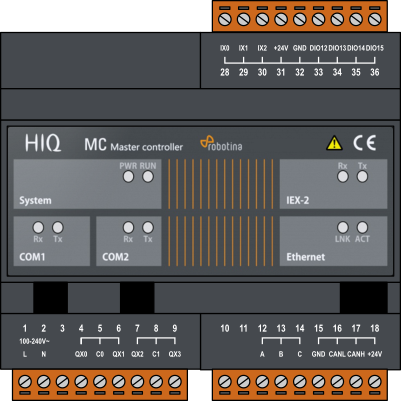Click the HIQ brand logo
Image resolution: width=401 pixels, height=401 pixels.
click(x=43, y=143)
